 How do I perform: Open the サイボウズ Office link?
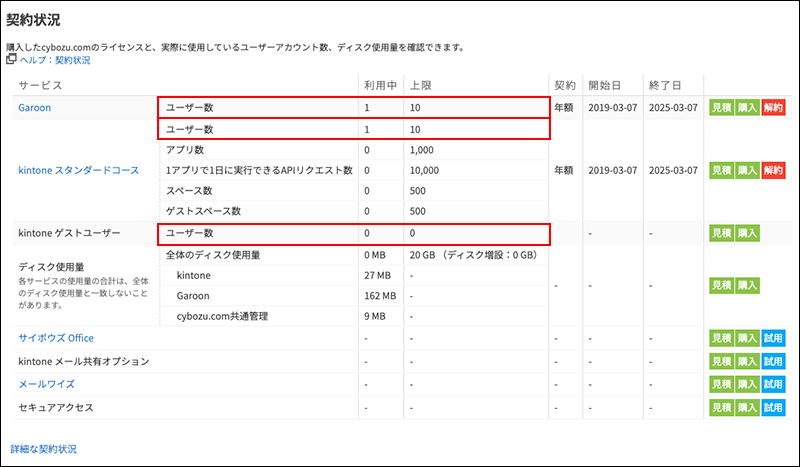coord(55,338)
